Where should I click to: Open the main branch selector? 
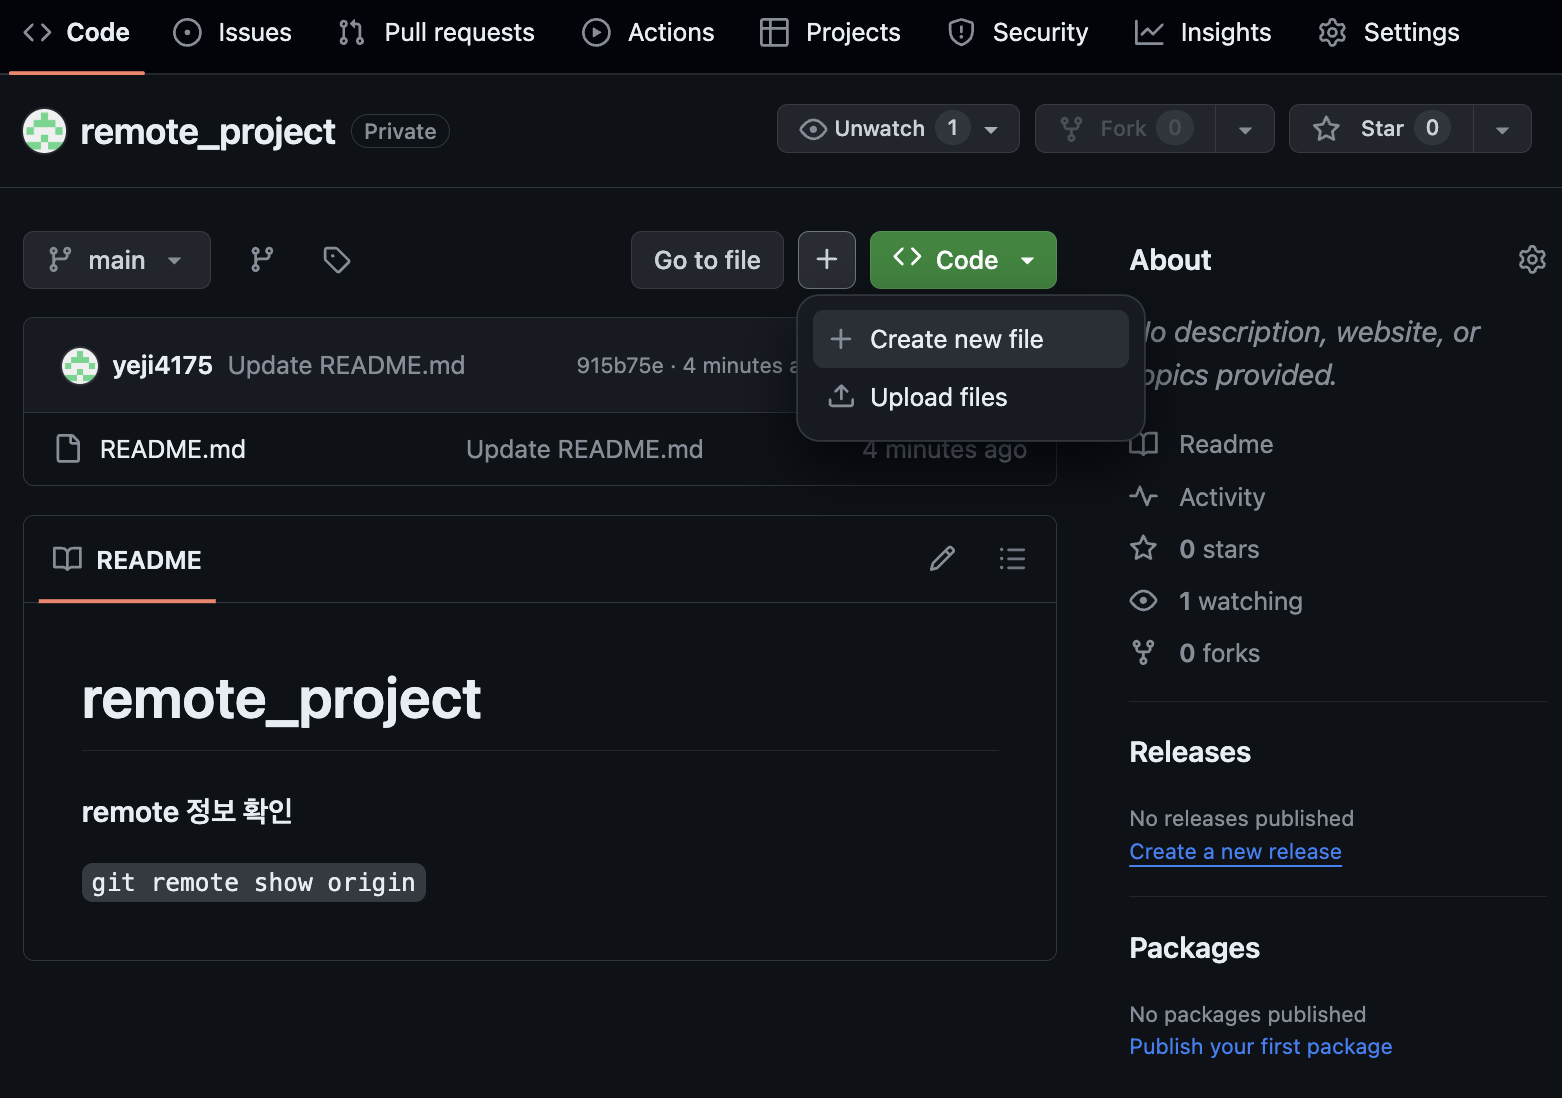click(117, 260)
